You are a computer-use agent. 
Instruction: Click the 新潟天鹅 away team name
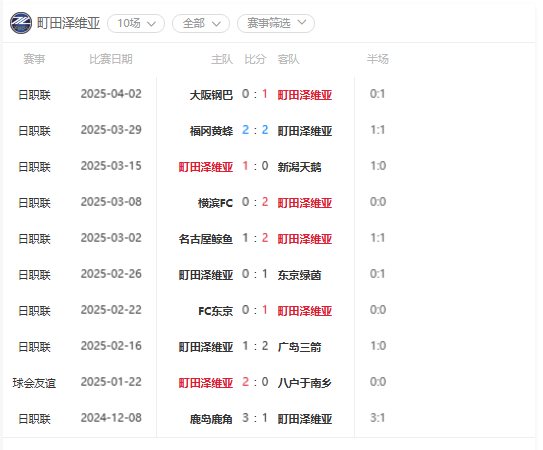tap(299, 167)
